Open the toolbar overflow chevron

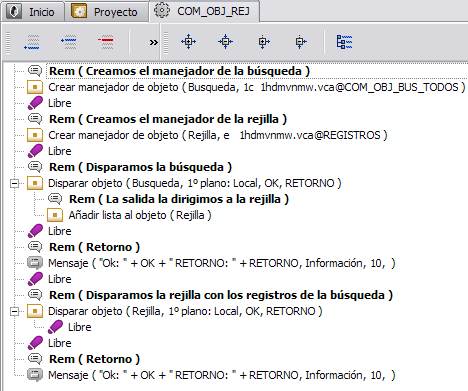click(153, 42)
